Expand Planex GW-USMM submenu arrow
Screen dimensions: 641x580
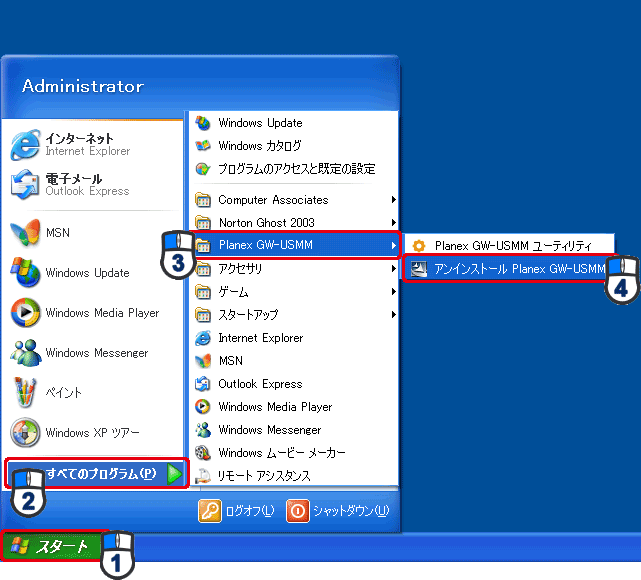click(x=393, y=245)
